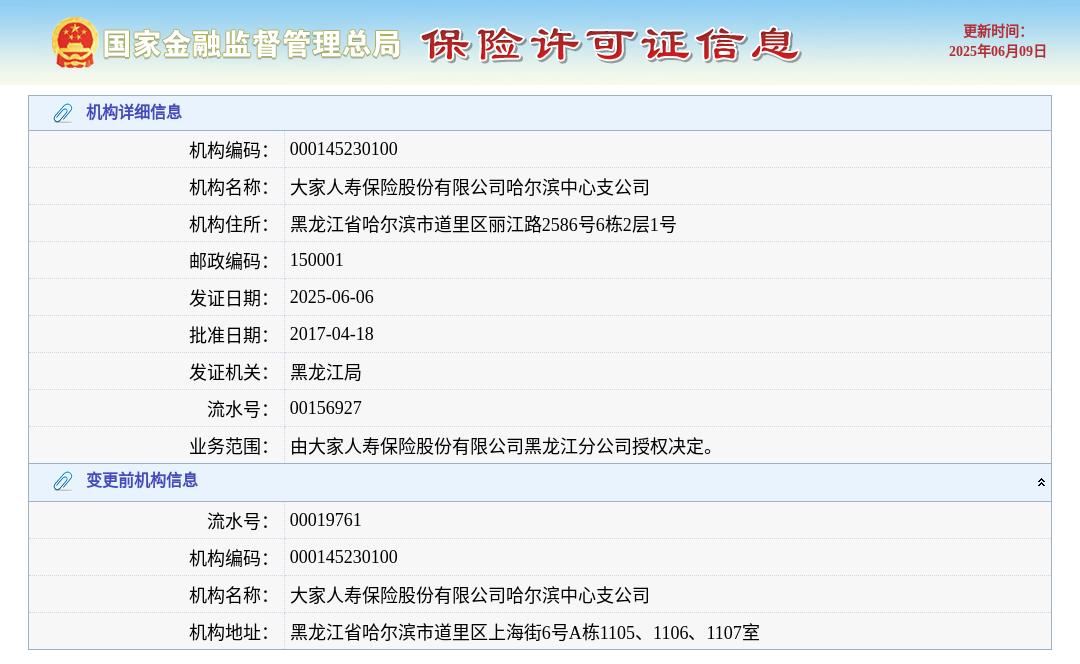The image size is (1080, 664).
Task: Click the 机构名称 label in 机构详细信息
Action: pos(229,187)
